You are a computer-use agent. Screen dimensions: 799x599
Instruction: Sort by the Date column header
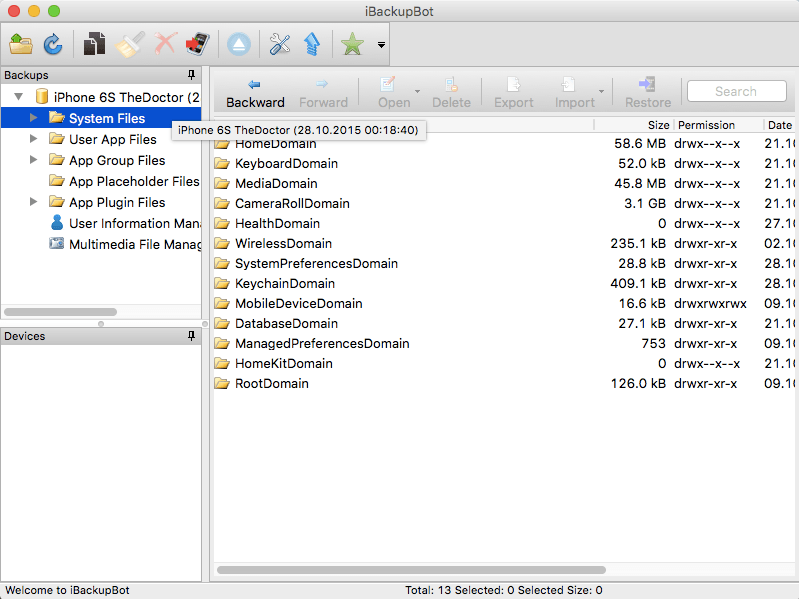(780, 125)
